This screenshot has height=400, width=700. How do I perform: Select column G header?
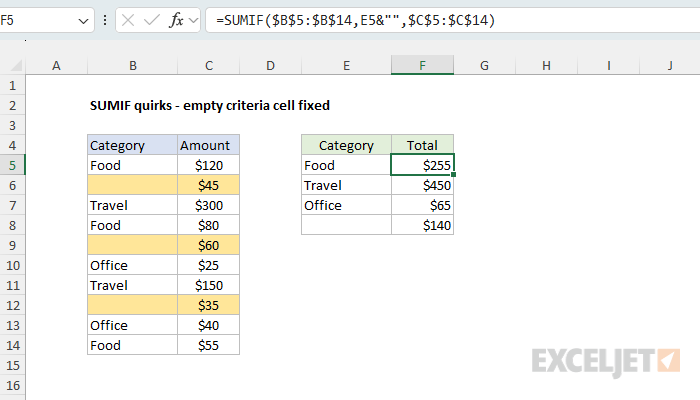click(x=484, y=66)
